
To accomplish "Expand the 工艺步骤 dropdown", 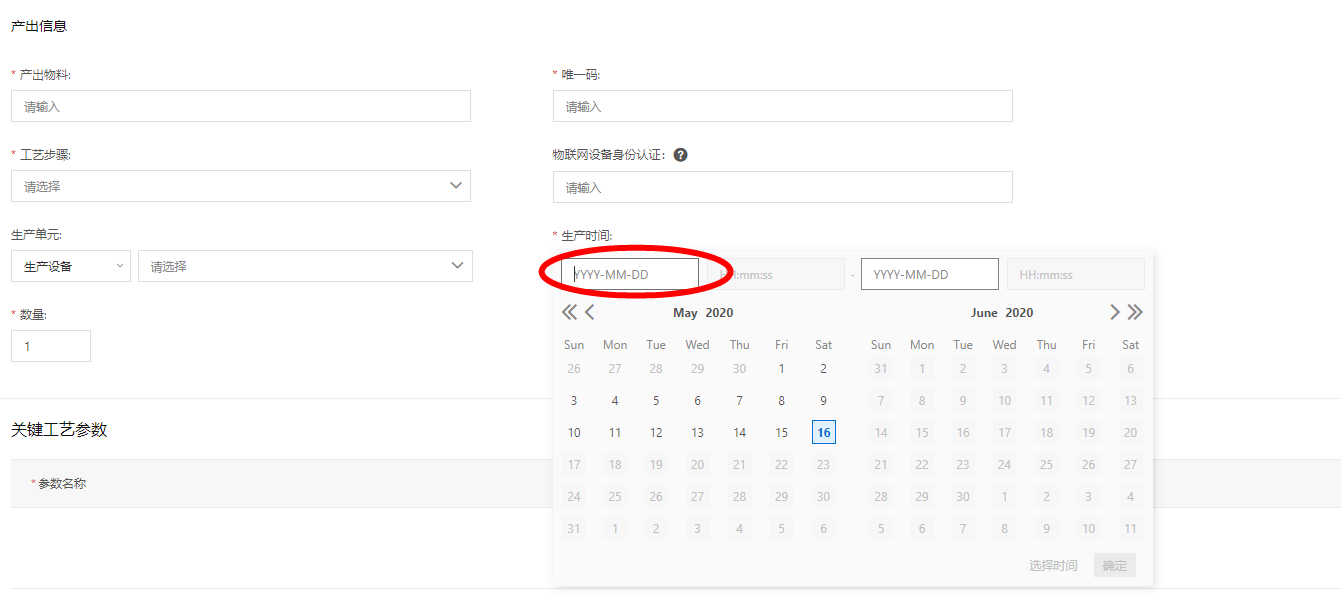I will (241, 186).
